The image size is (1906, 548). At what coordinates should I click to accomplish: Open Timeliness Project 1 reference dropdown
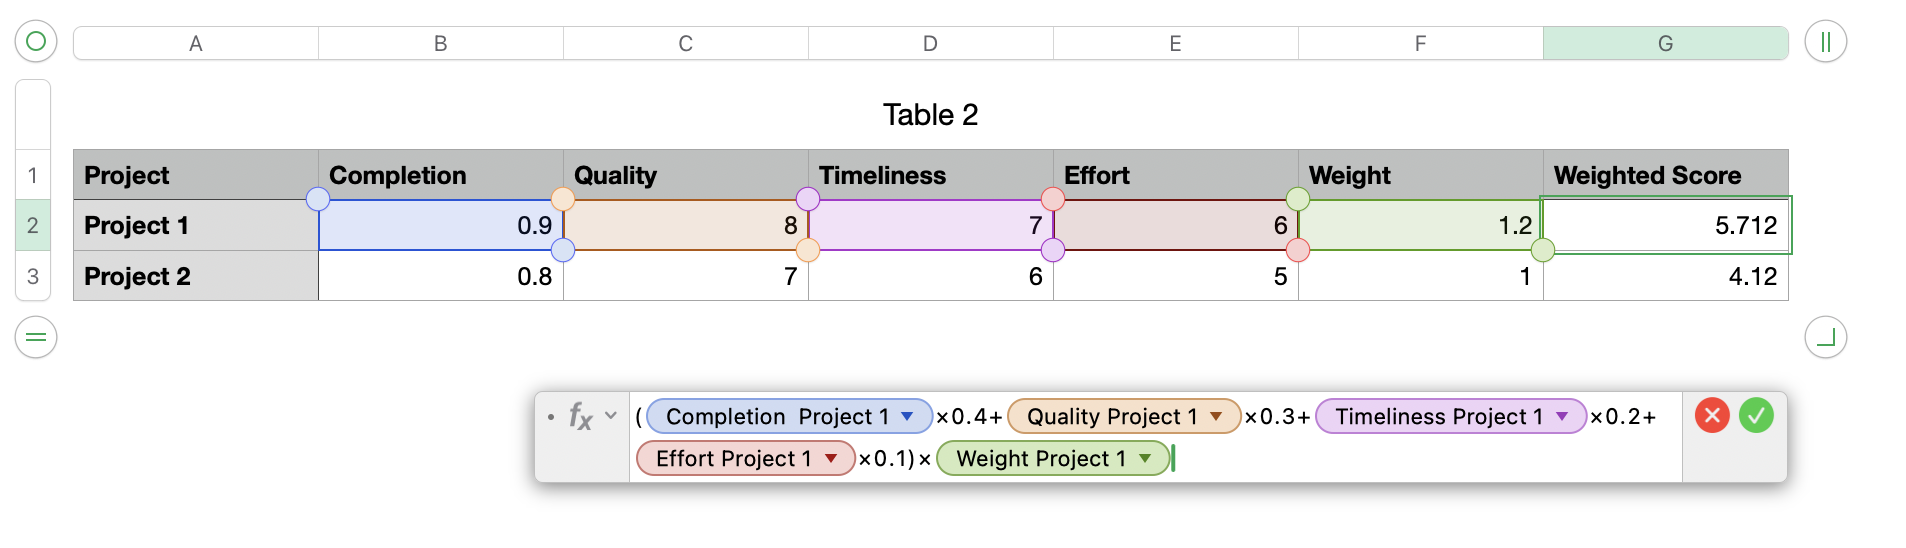point(1562,416)
